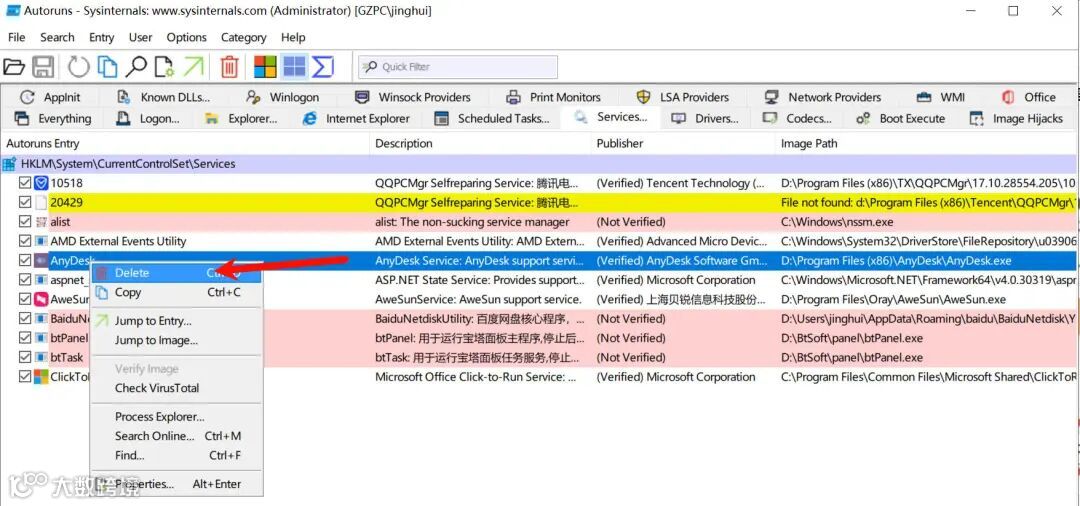Viewport: 1080px width, 506px height.
Task: Uncheck the BaiduNetdisk service checkbox
Action: click(x=25, y=319)
